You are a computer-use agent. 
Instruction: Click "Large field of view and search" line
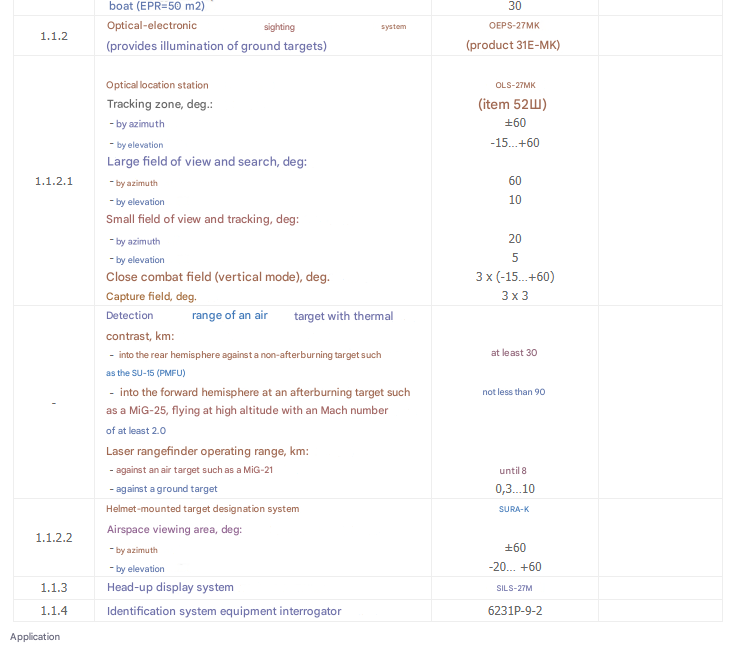206,162
